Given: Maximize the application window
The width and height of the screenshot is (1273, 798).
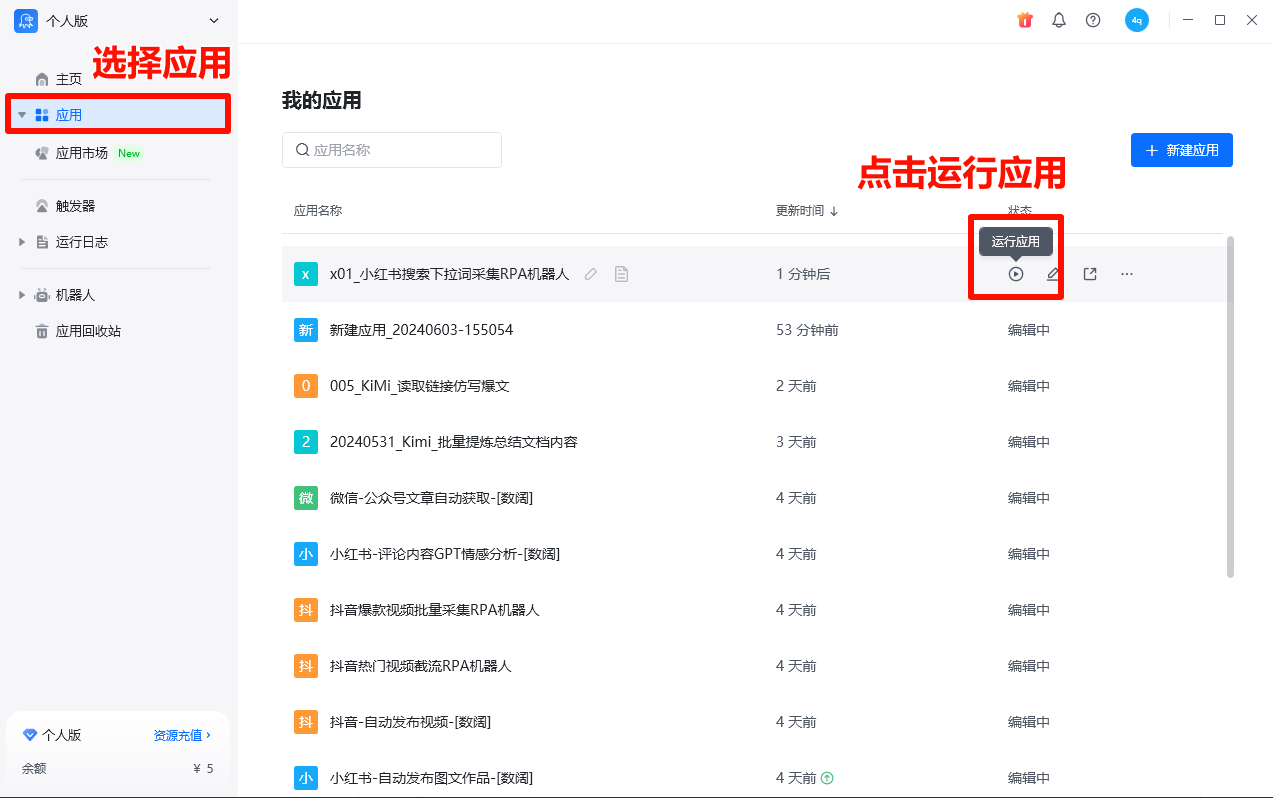Looking at the screenshot, I should 1220,20.
